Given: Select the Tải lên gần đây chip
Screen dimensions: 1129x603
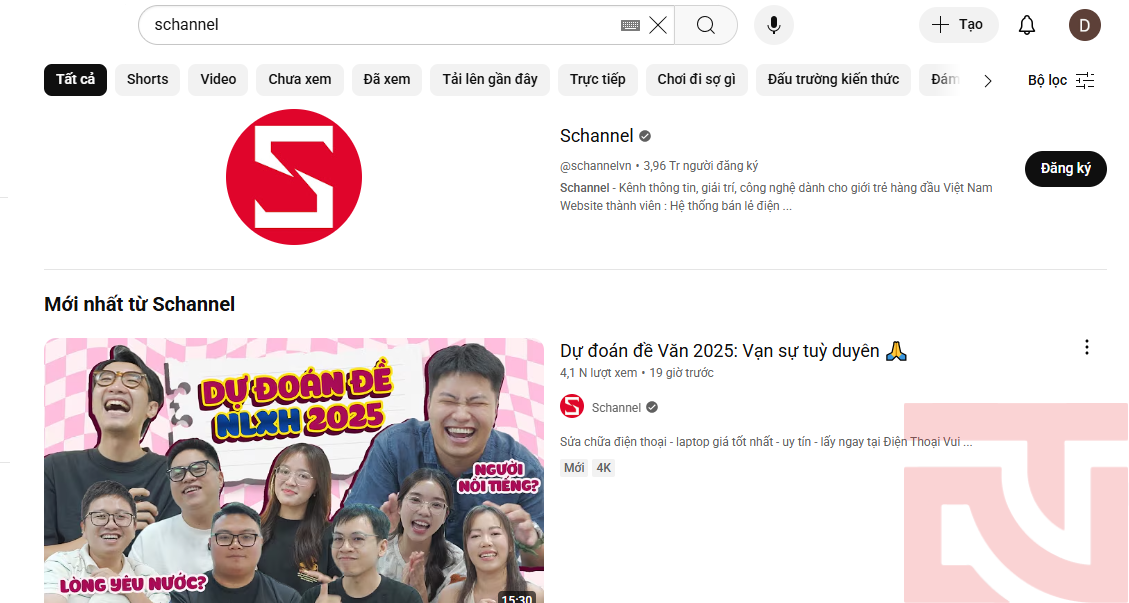Looking at the screenshot, I should click(490, 79).
